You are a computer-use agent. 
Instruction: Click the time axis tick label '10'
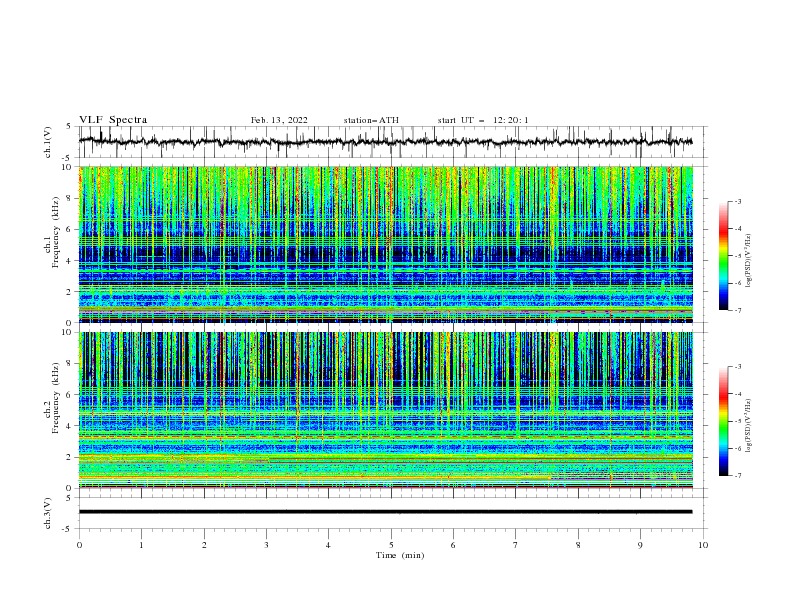703,545
